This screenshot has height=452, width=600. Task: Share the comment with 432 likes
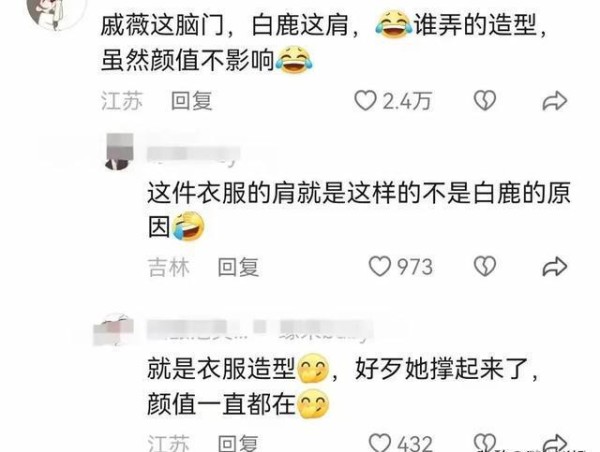coord(554,443)
